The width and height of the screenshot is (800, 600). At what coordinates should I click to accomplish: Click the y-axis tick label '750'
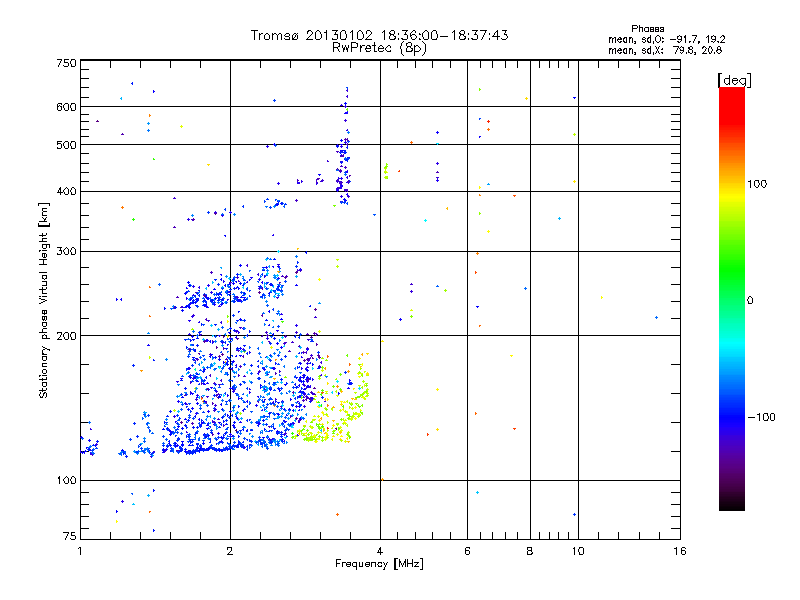(66, 63)
